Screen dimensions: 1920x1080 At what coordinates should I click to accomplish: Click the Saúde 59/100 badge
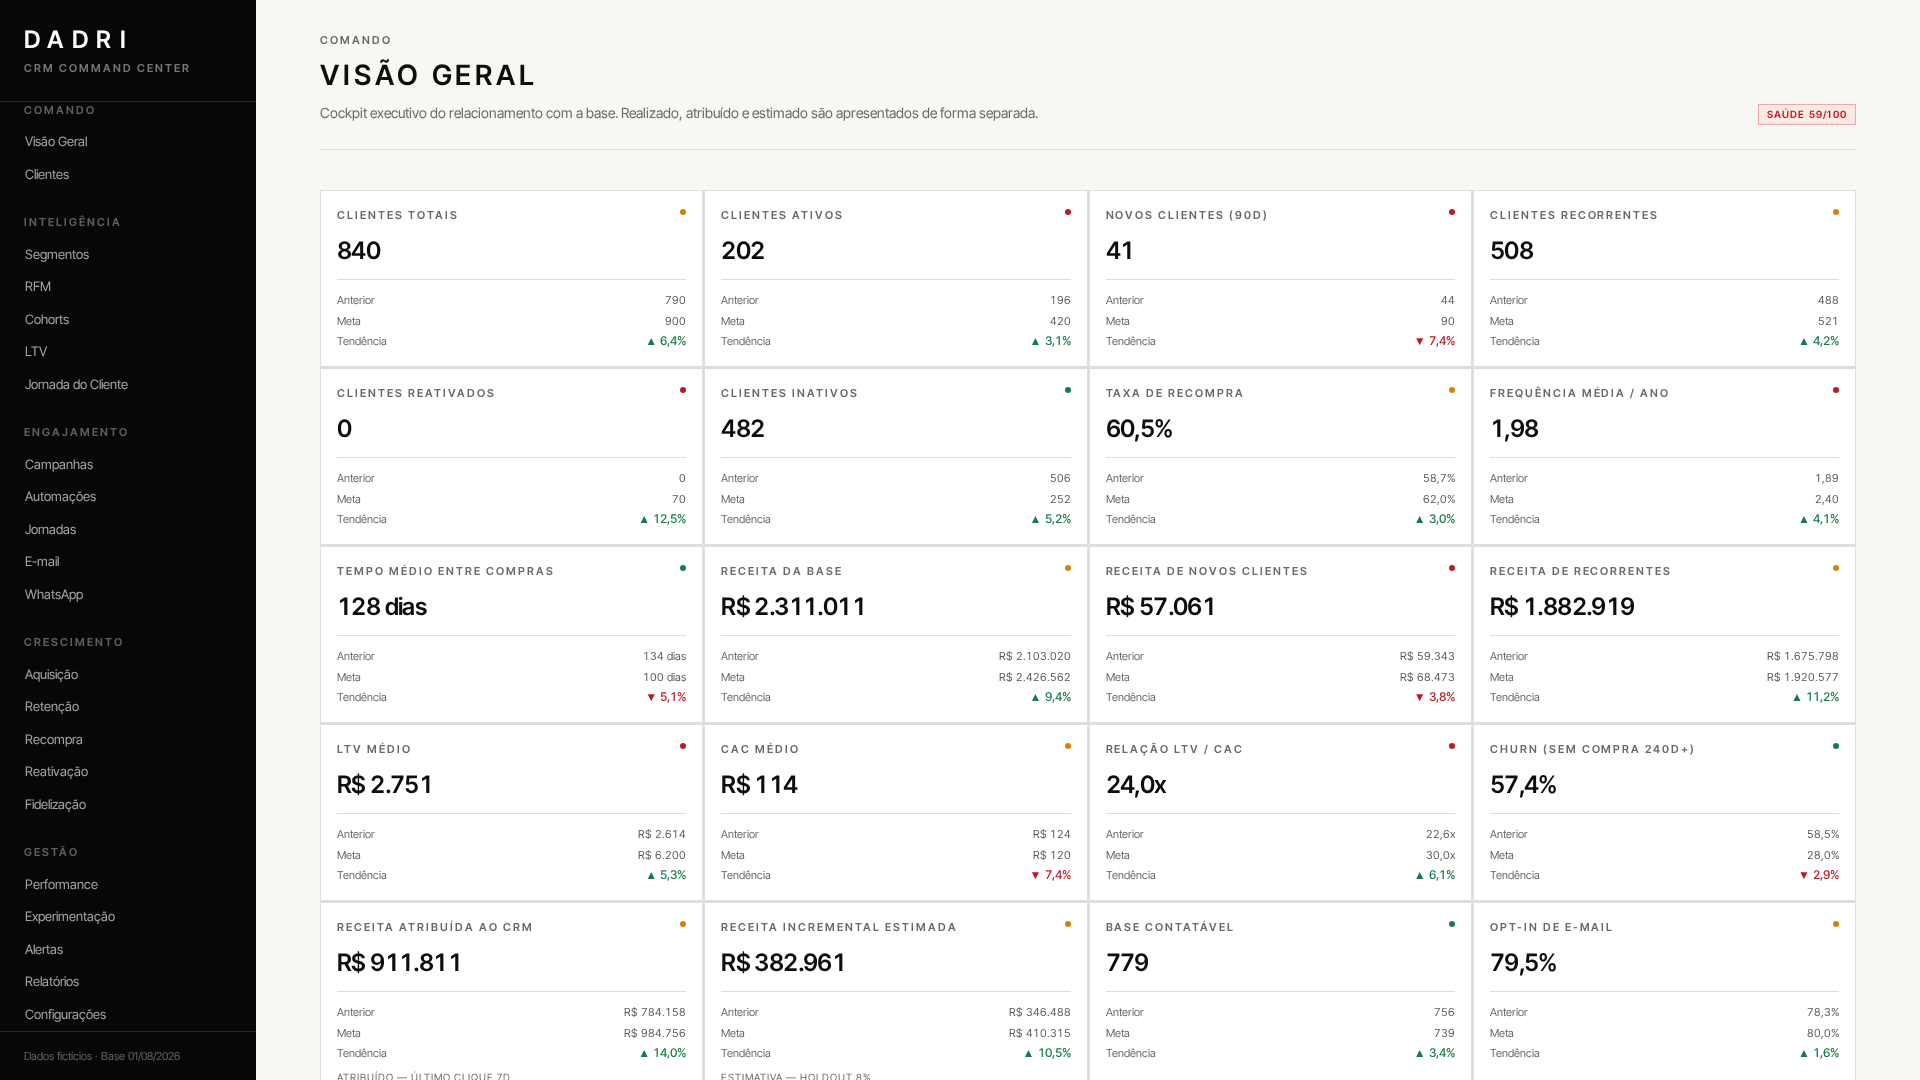point(1806,115)
